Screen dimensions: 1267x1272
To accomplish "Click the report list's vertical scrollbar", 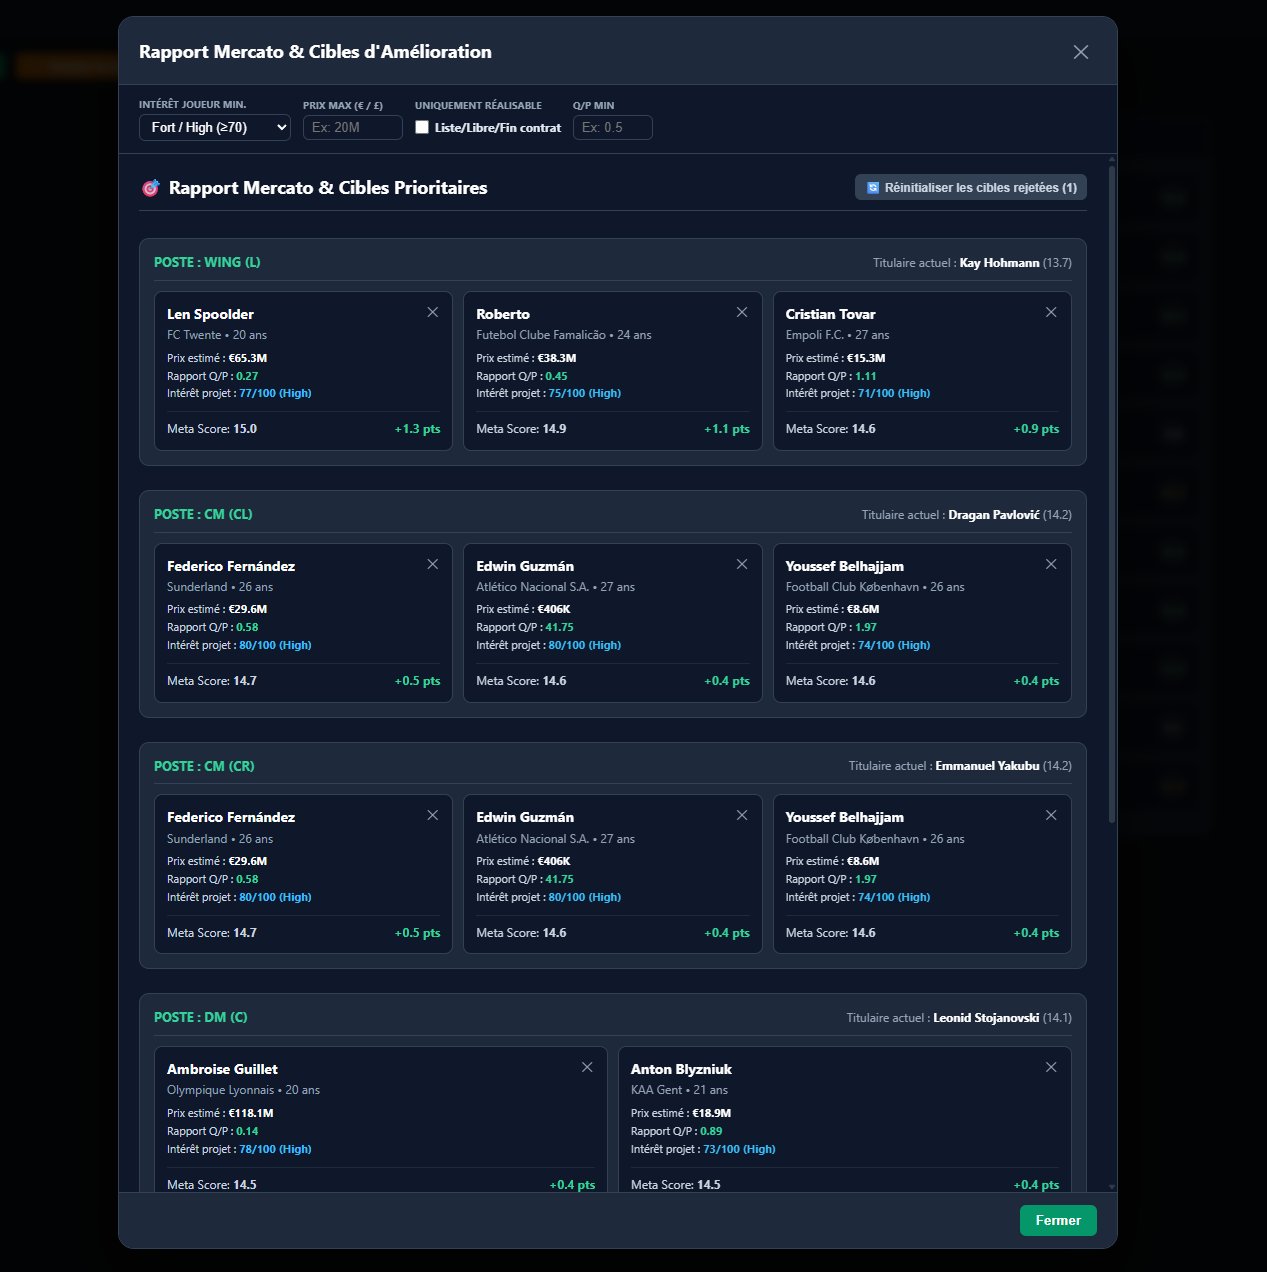I will pos(1112,494).
